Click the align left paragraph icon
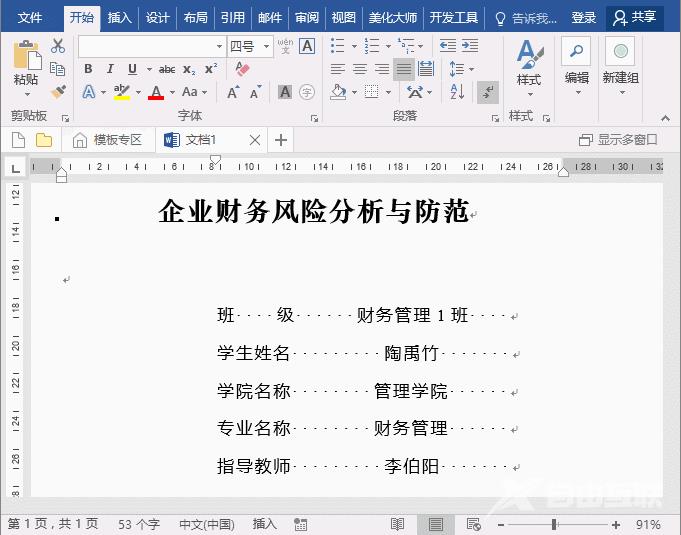Viewport: 681px width, 535px height. coord(338,69)
